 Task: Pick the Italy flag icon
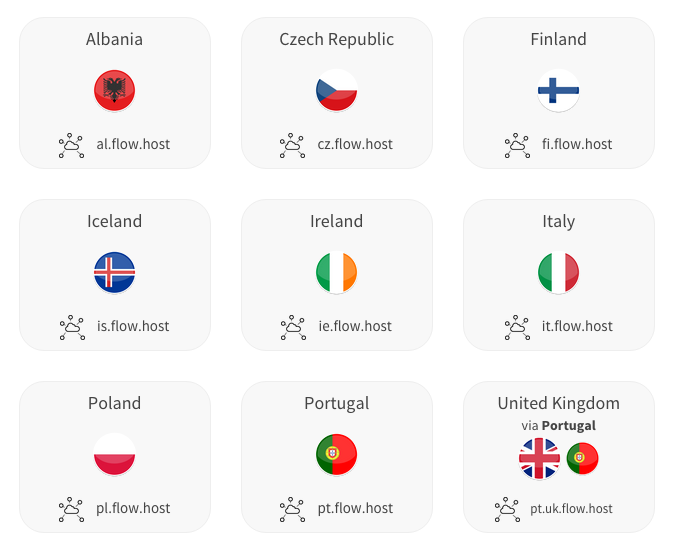tap(558, 272)
